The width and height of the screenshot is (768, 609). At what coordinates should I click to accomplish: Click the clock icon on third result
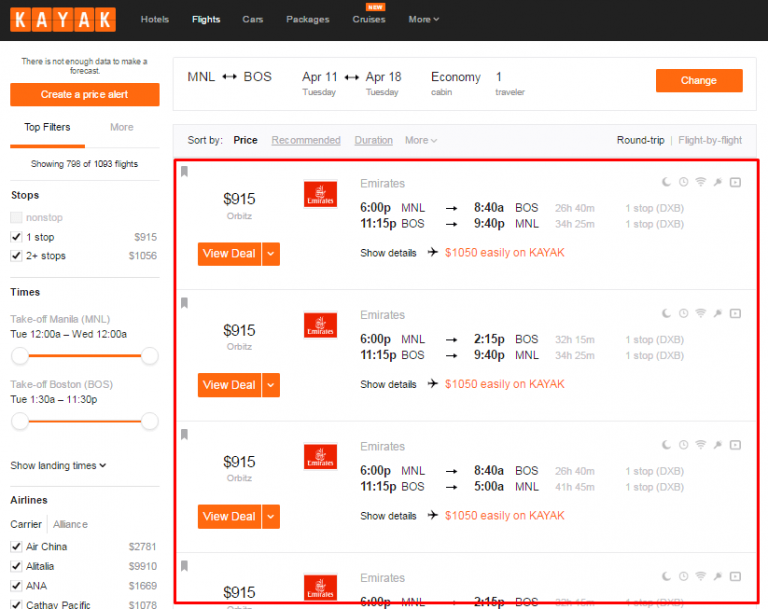[x=683, y=445]
